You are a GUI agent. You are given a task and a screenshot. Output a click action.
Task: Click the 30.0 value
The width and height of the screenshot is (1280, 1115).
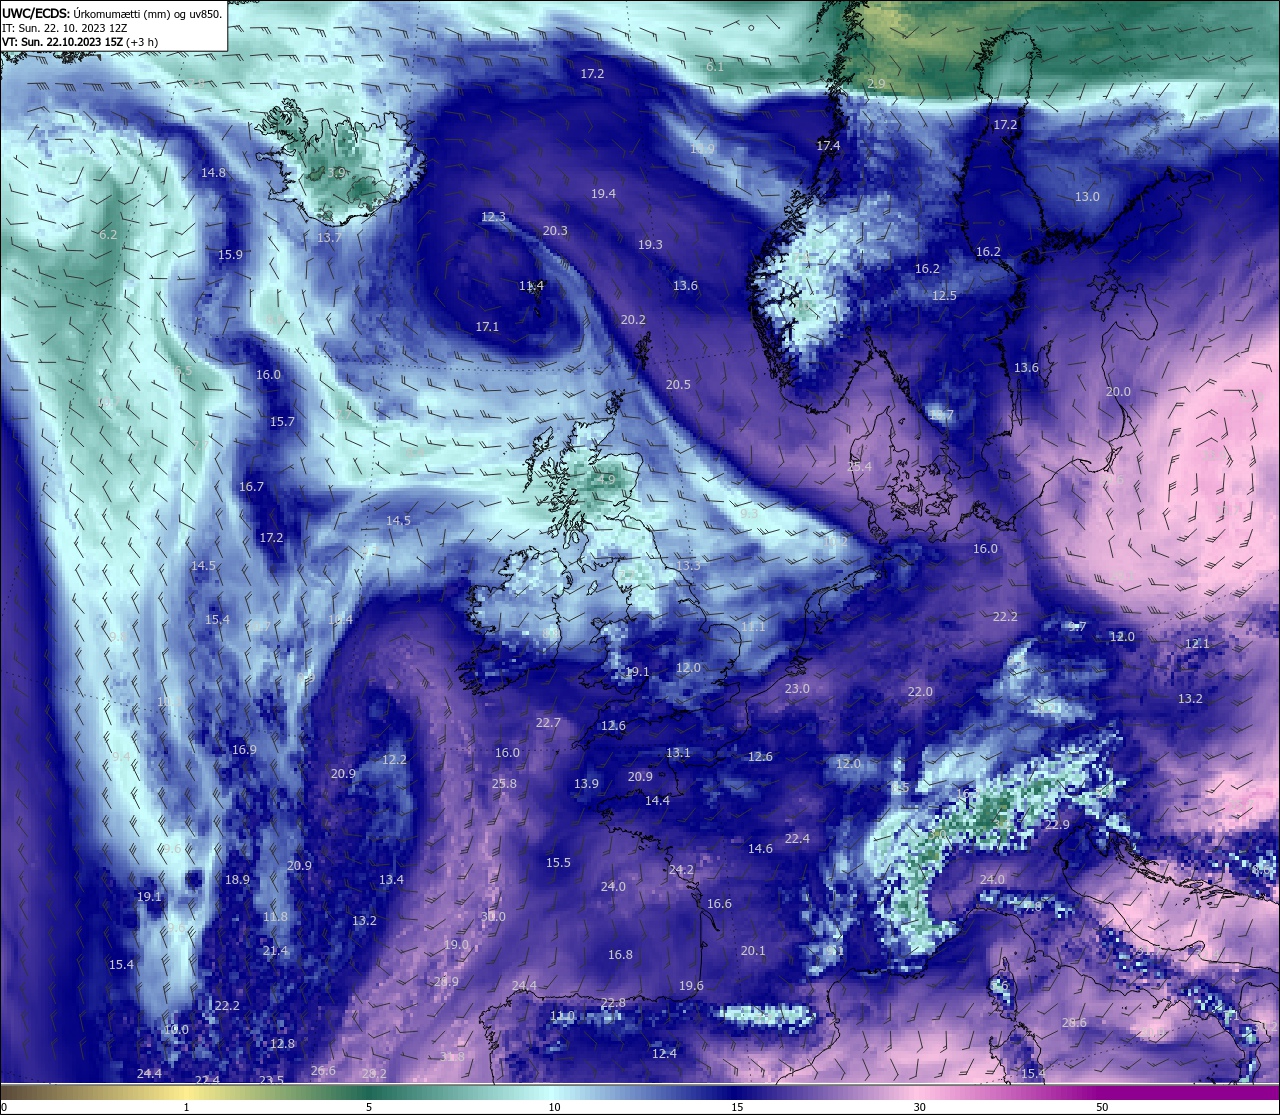pyautogui.click(x=493, y=917)
